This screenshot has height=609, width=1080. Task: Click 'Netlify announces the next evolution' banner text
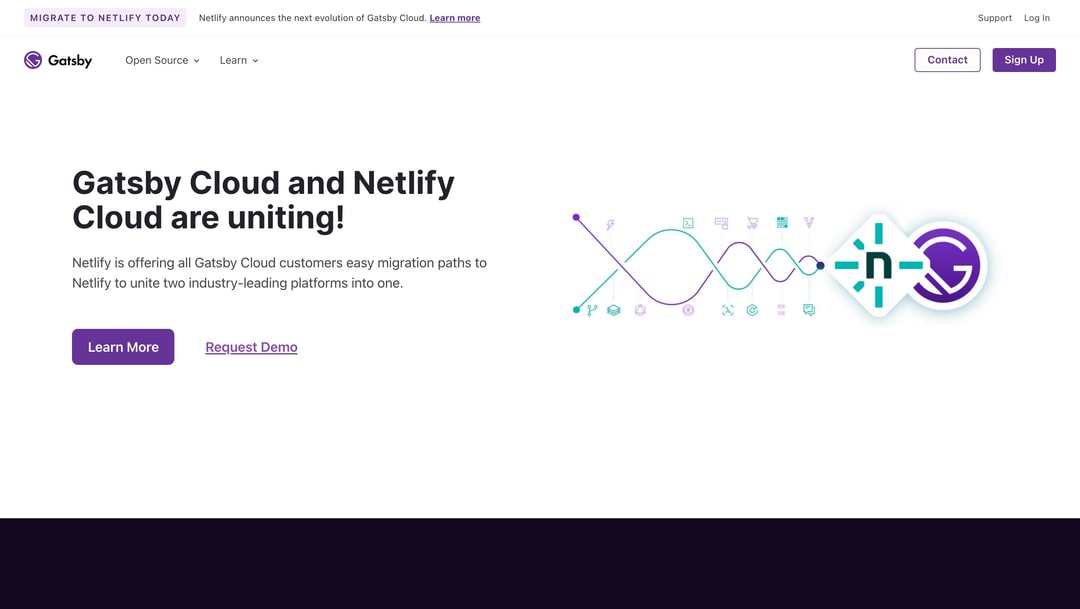313,18
